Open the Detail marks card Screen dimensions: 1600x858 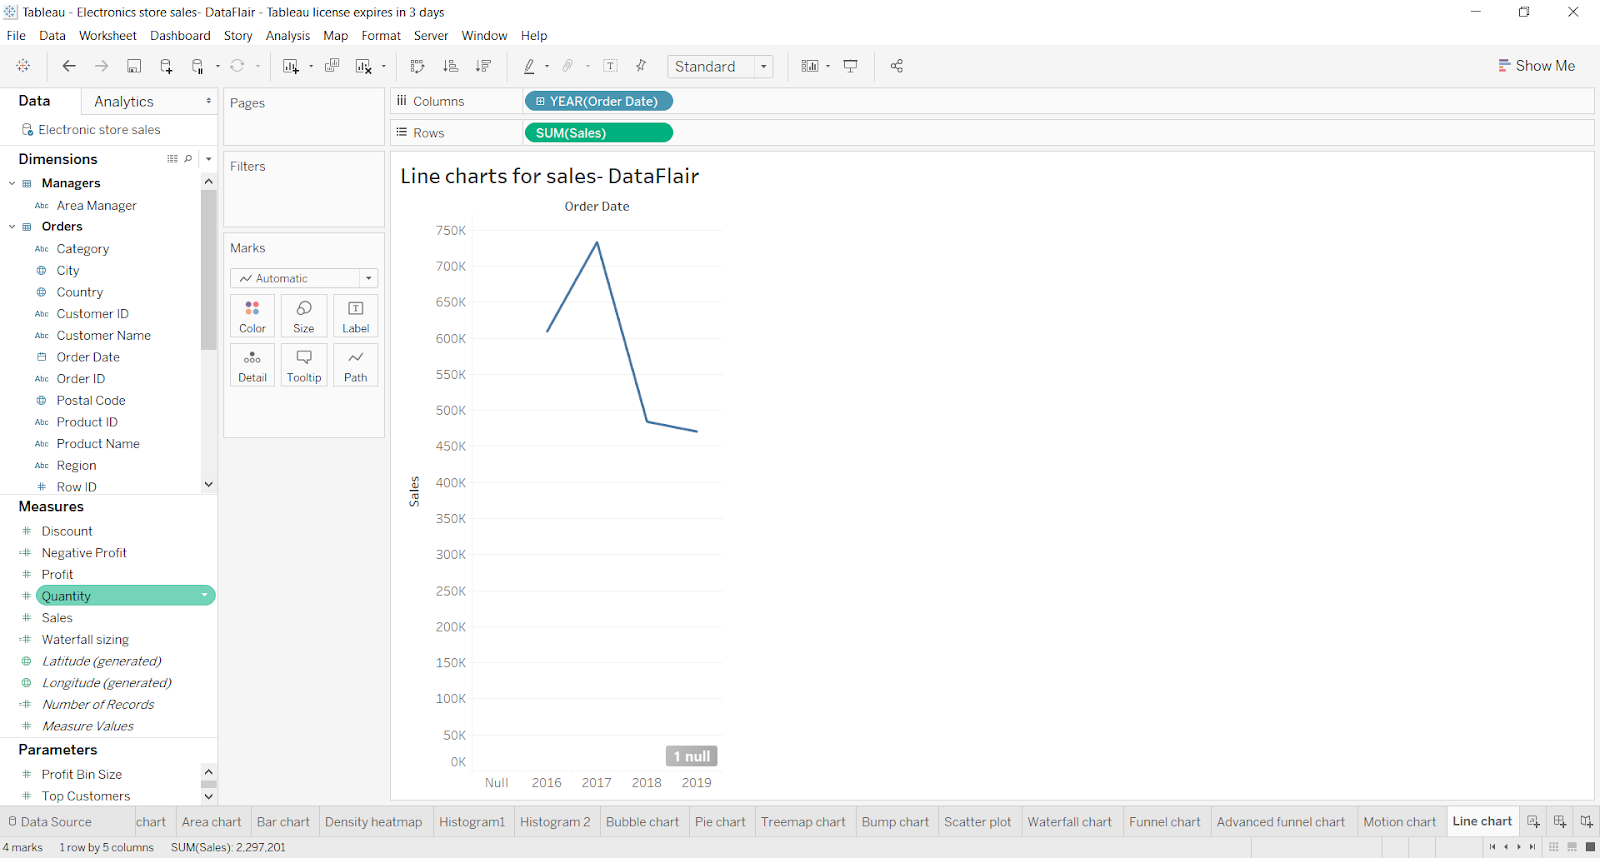click(252, 365)
